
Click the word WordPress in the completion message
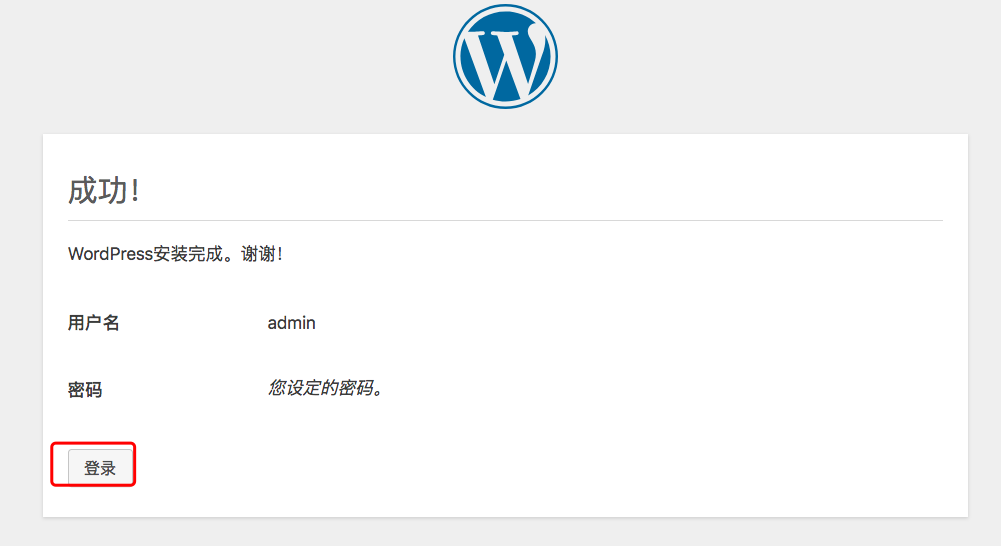[110, 254]
